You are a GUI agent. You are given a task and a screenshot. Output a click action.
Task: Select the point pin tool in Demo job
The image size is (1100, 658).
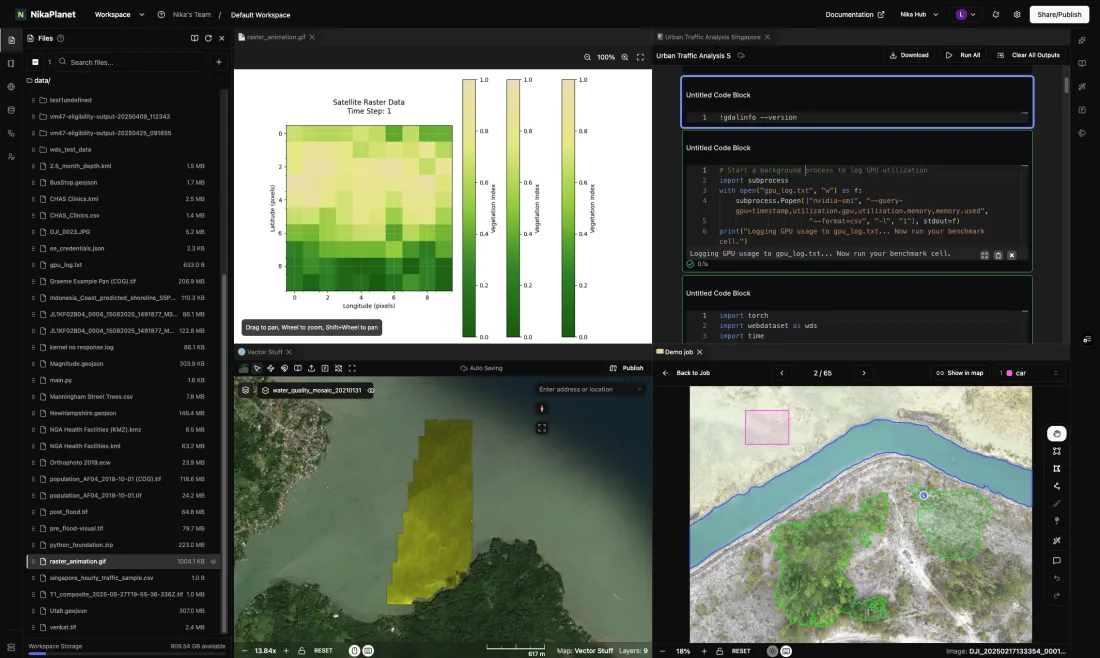[x=1057, y=521]
